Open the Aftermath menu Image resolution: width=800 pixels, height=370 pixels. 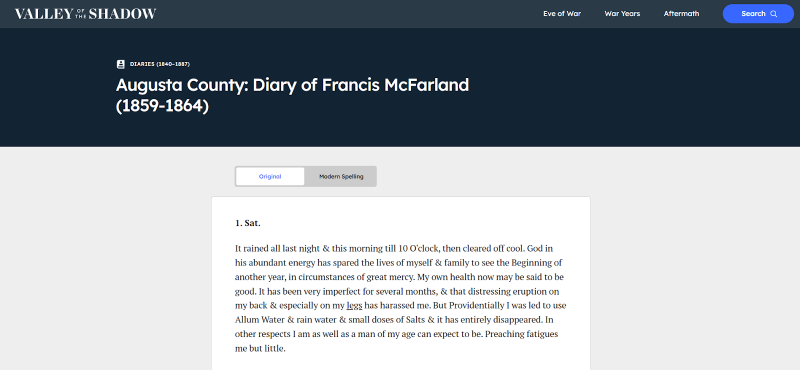(681, 14)
